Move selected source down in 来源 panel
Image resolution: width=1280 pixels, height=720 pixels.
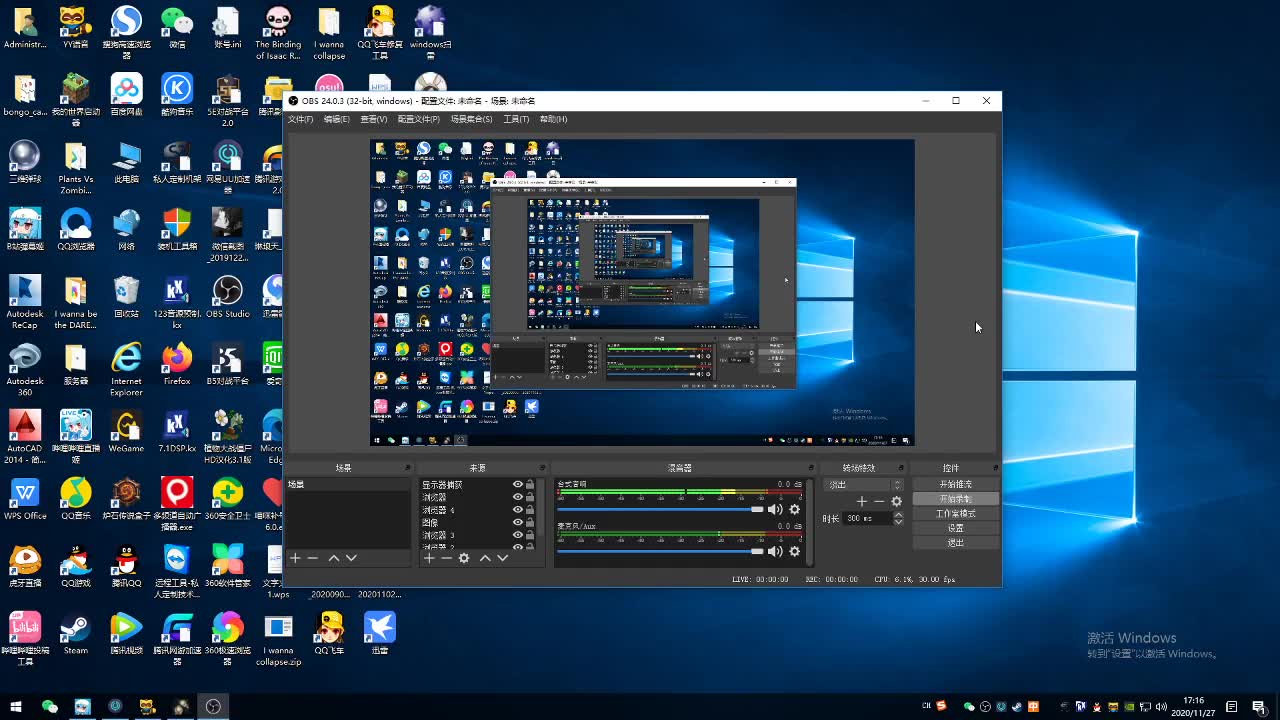click(502, 558)
